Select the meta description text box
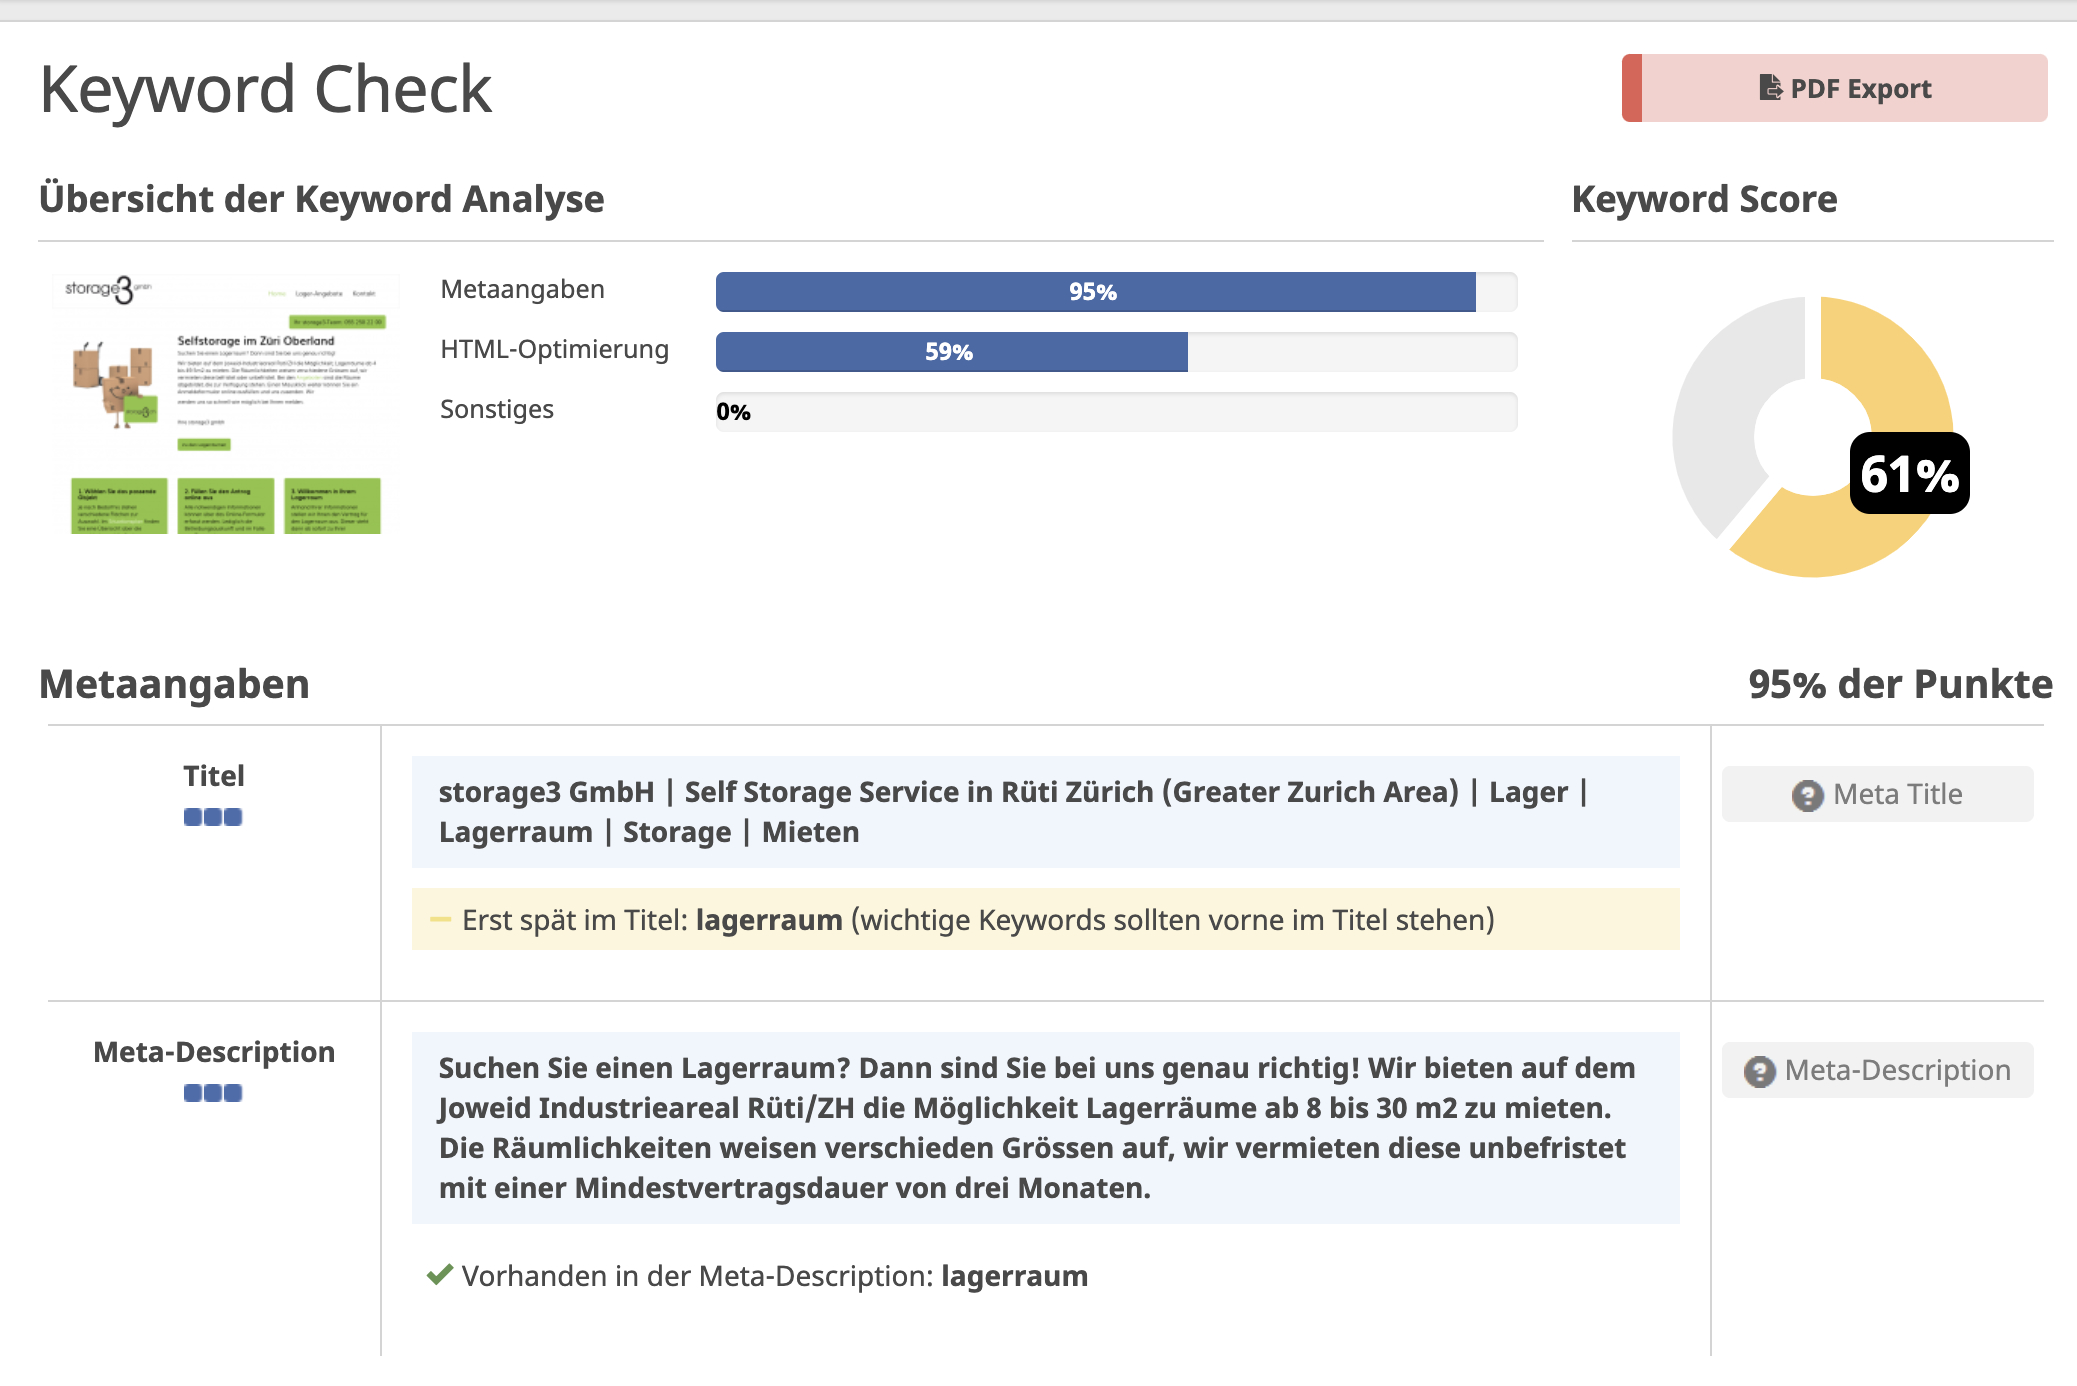Image resolution: width=2077 pixels, height=1386 pixels. 1045,1128
